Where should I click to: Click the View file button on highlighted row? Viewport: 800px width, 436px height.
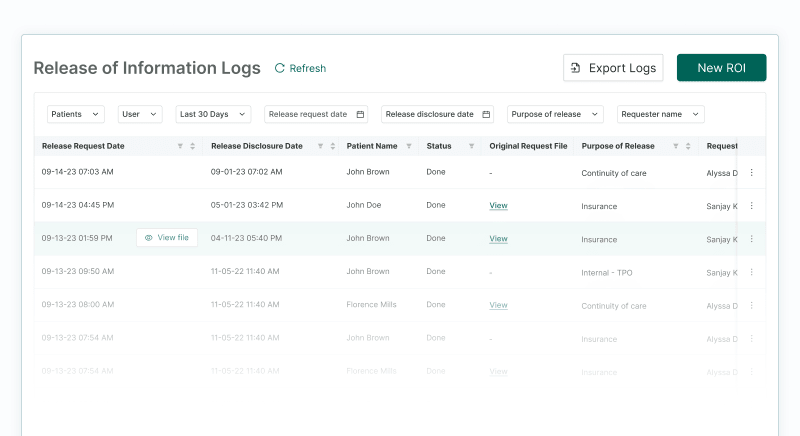tap(167, 238)
